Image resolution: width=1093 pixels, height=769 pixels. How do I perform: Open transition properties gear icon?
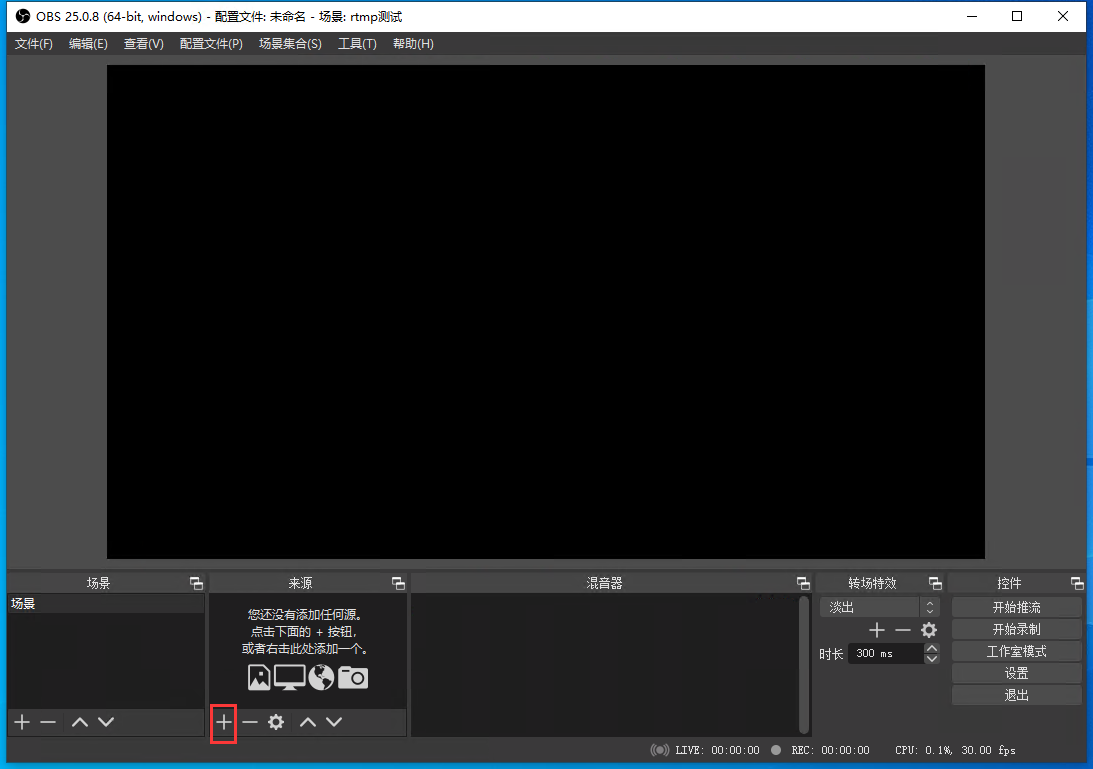928,630
